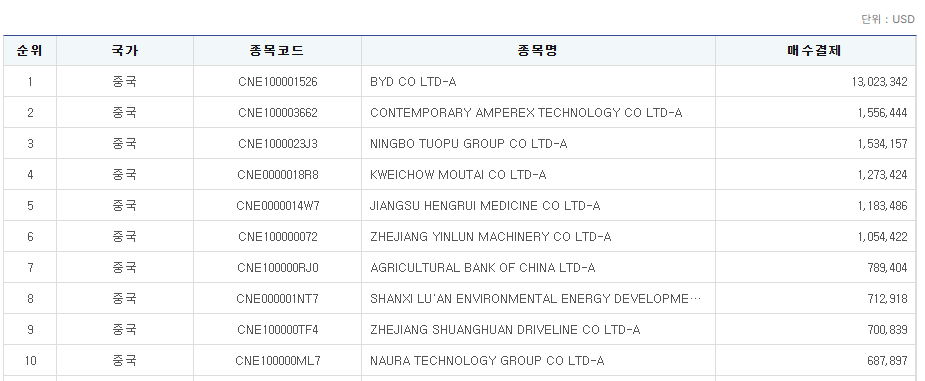
Task: Click the 순위 column header
Action: 29,51
